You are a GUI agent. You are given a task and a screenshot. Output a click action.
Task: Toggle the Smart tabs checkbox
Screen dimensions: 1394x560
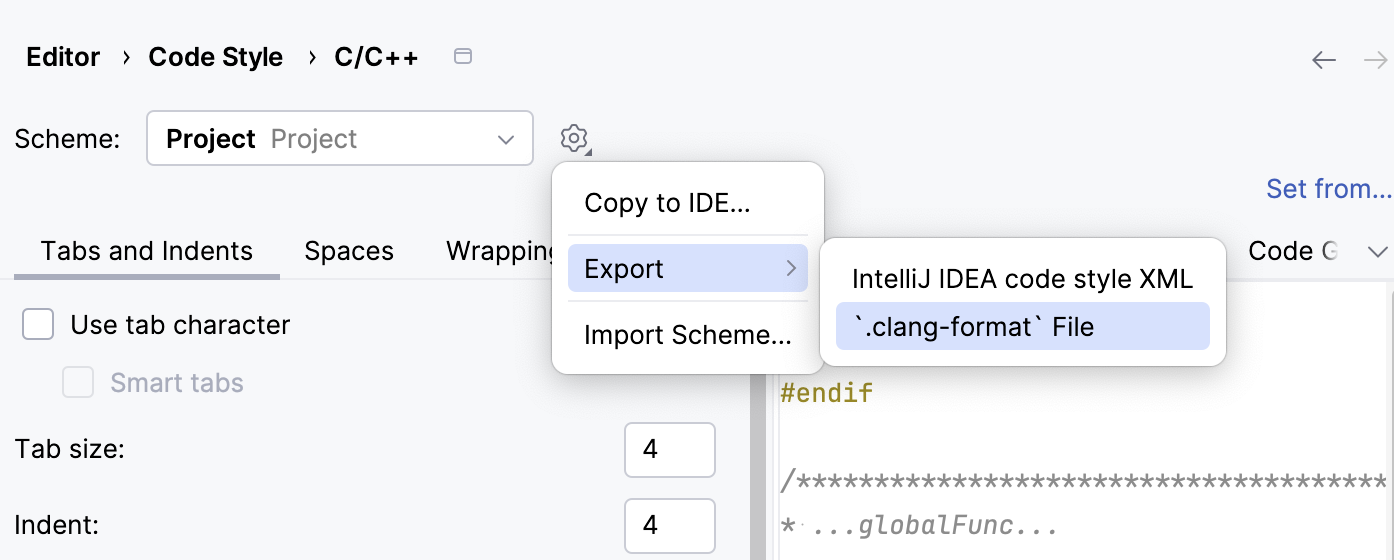pyautogui.click(x=78, y=383)
